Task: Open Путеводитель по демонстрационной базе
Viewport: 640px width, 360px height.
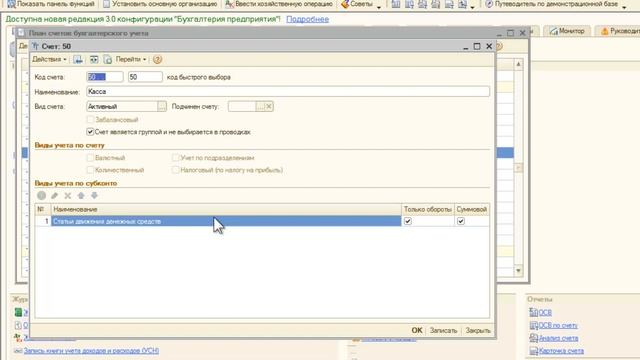Action: [x=551, y=4]
